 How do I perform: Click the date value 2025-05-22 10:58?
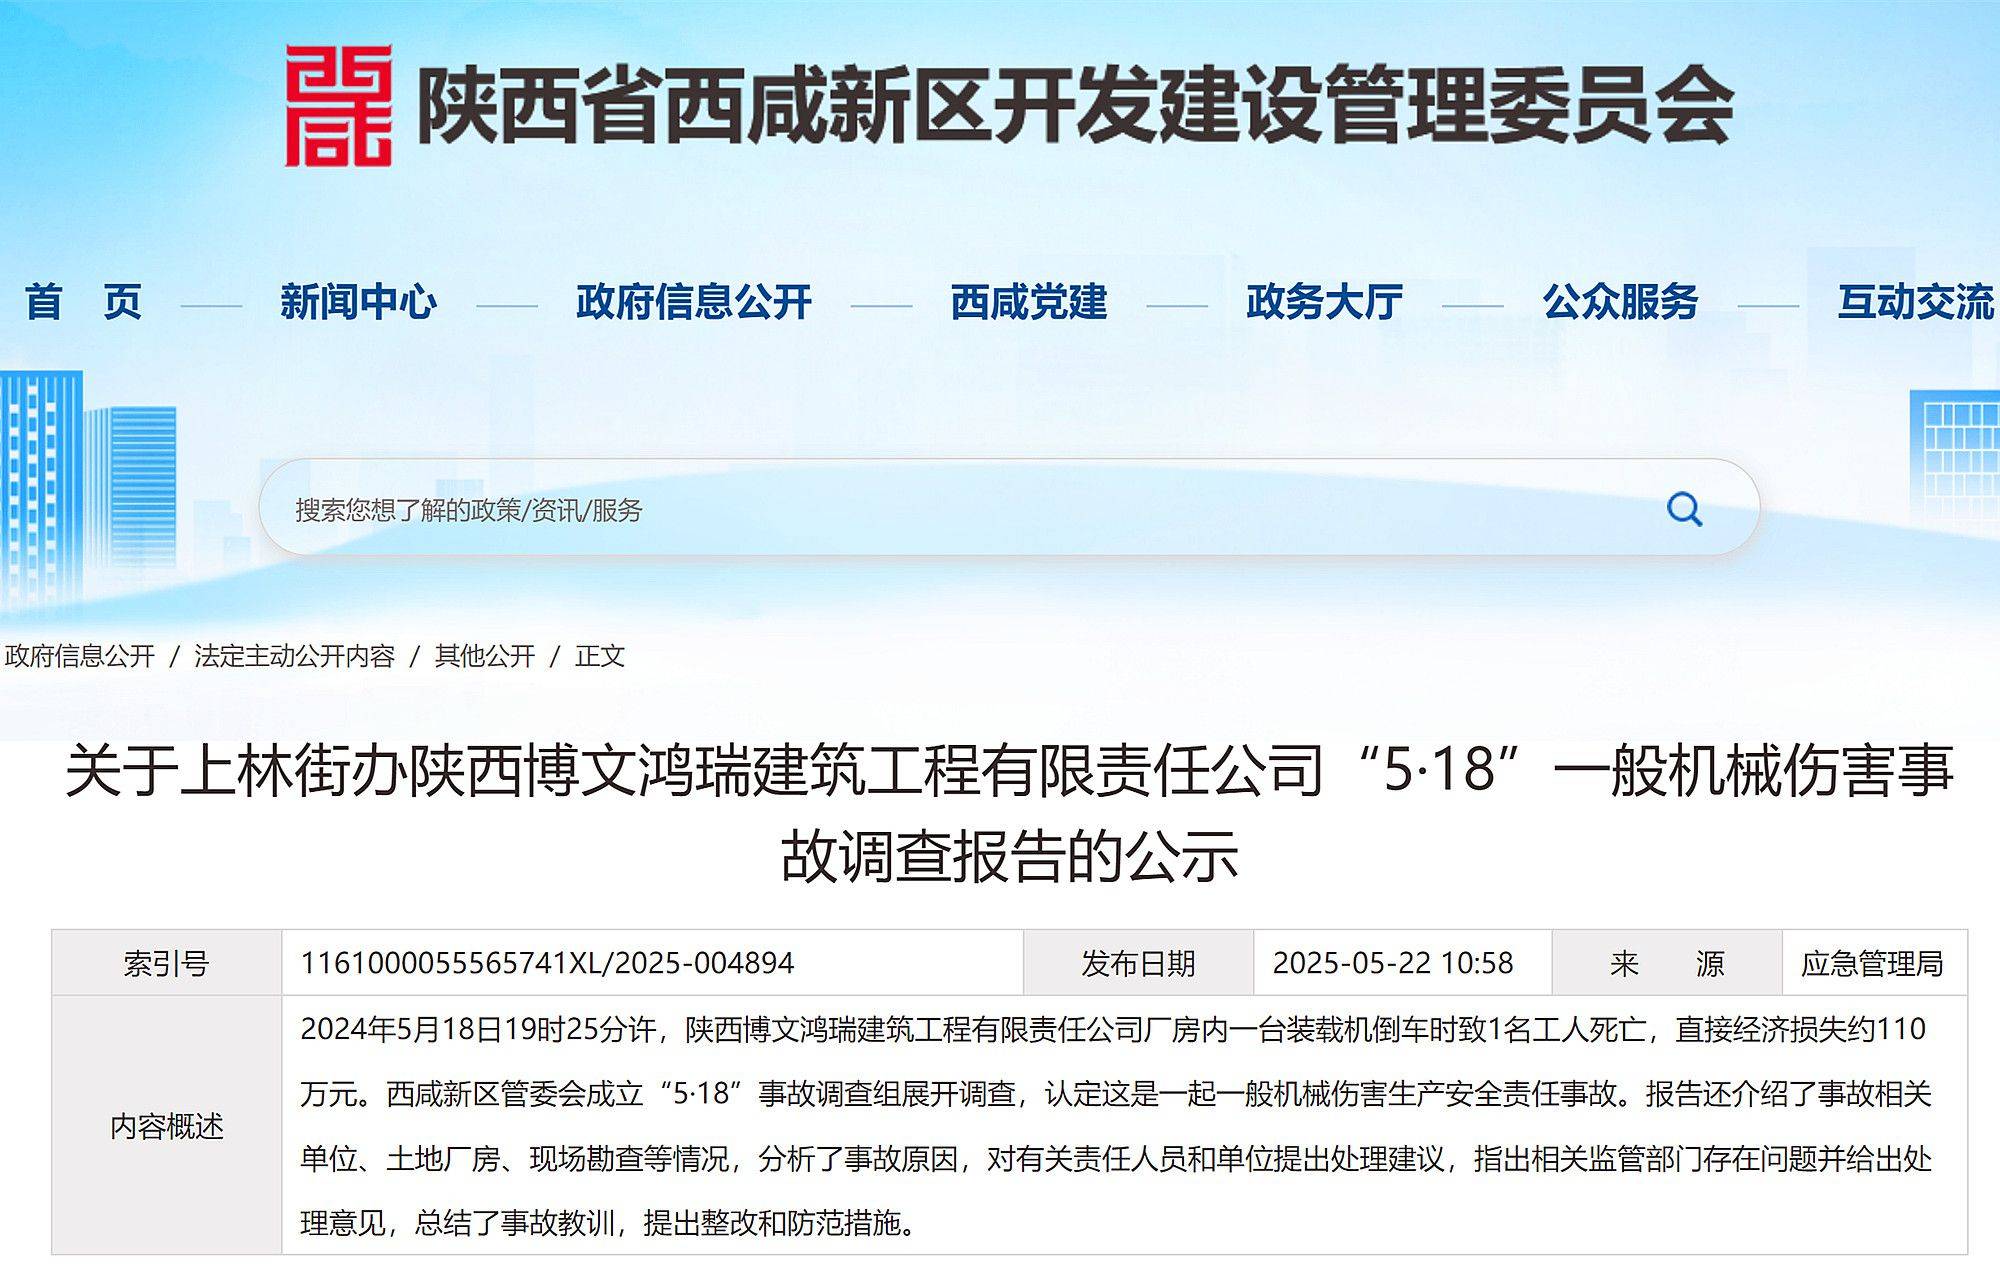1392,963
